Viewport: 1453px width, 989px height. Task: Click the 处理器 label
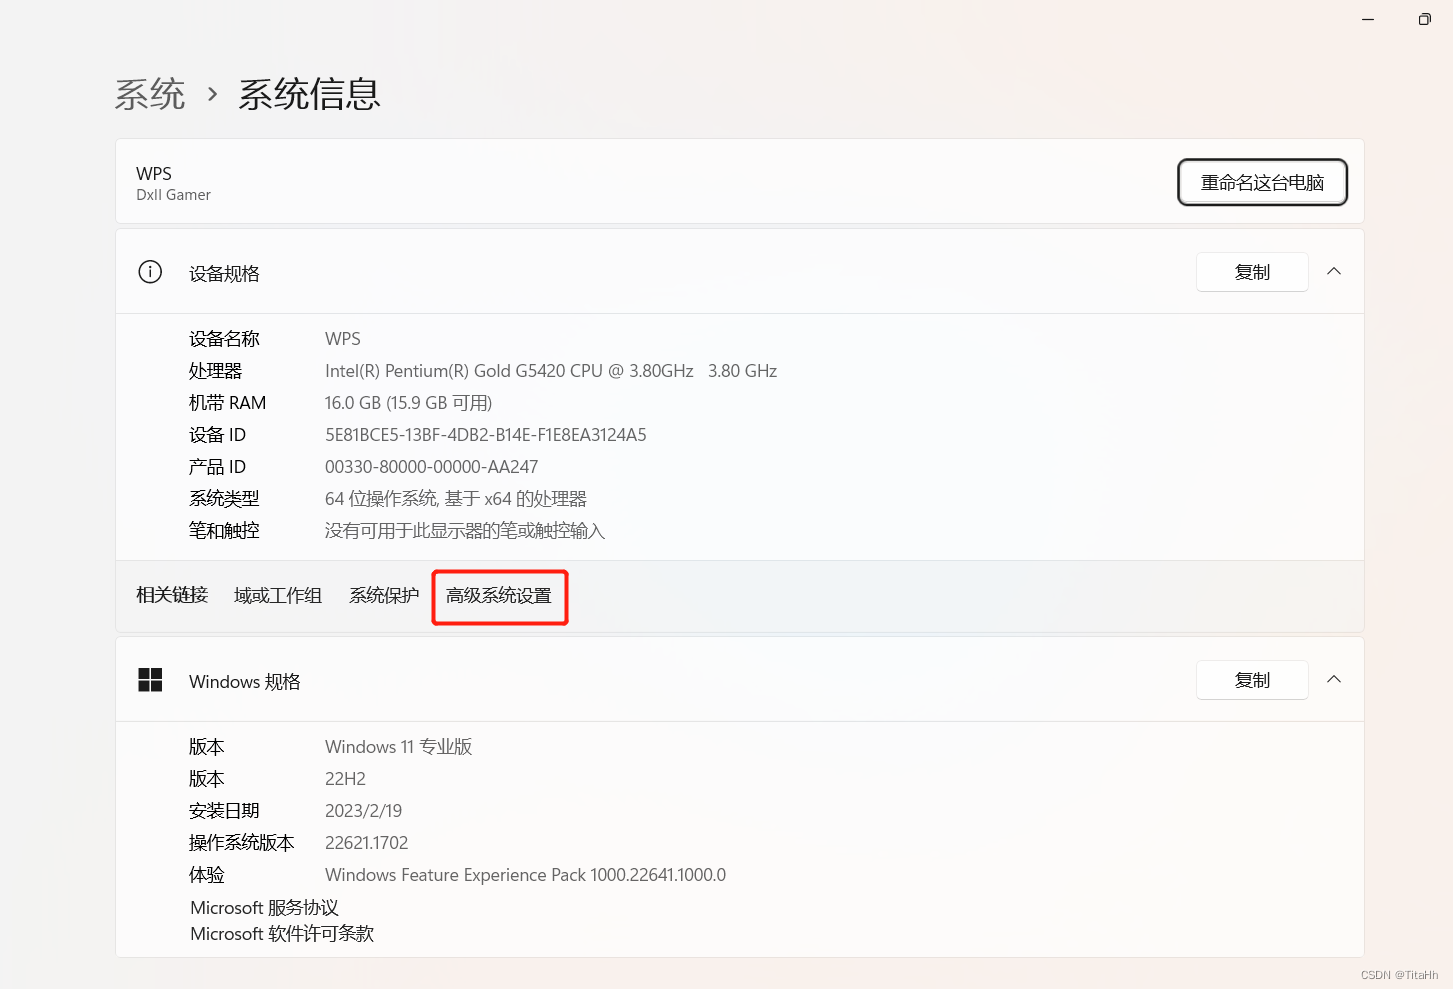click(x=216, y=371)
